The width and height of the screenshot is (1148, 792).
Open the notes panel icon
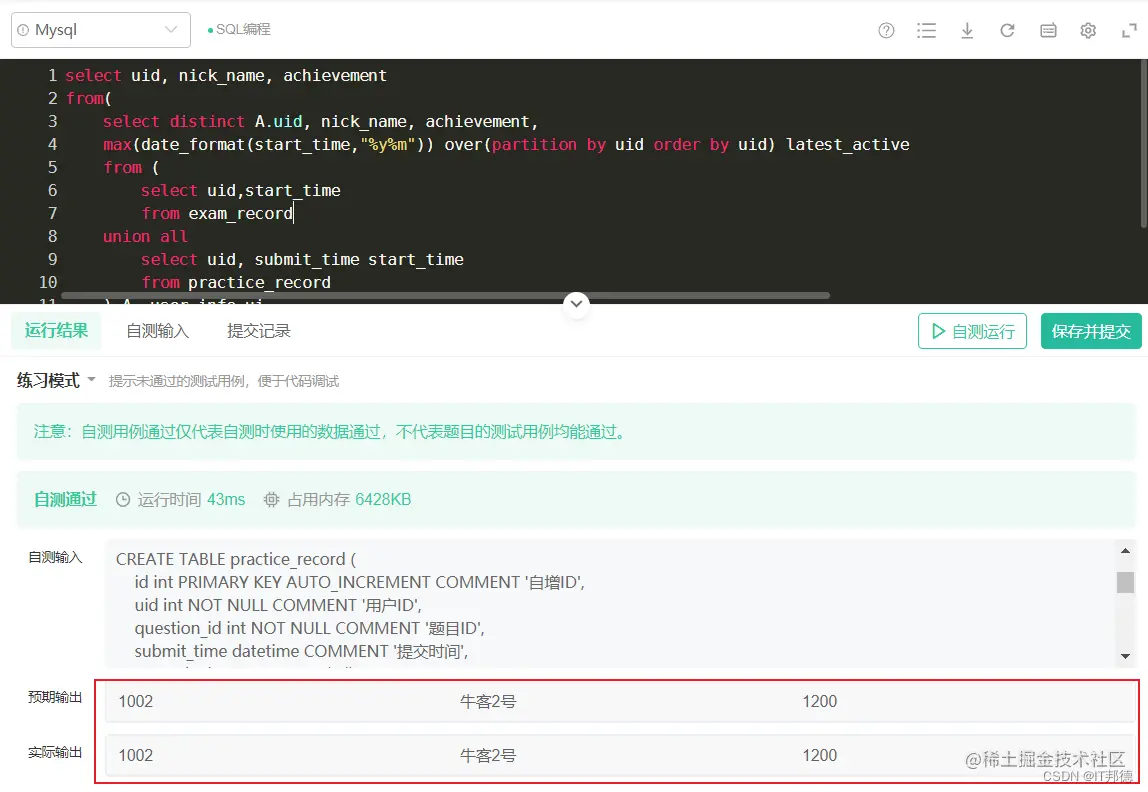click(1048, 30)
